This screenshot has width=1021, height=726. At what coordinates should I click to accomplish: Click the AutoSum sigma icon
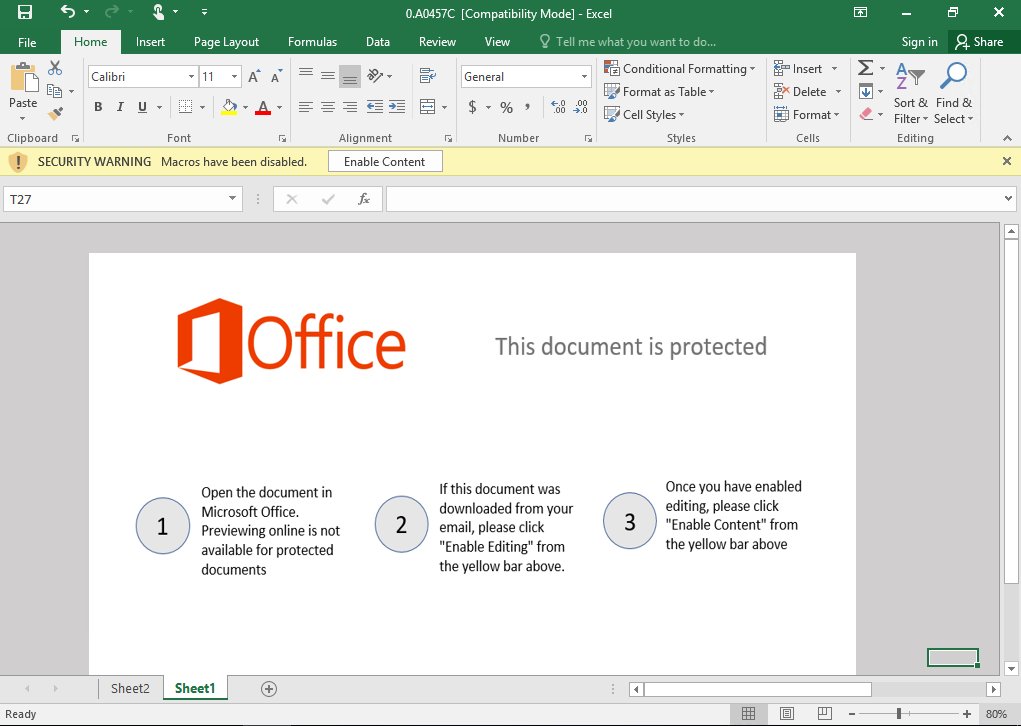click(x=865, y=68)
